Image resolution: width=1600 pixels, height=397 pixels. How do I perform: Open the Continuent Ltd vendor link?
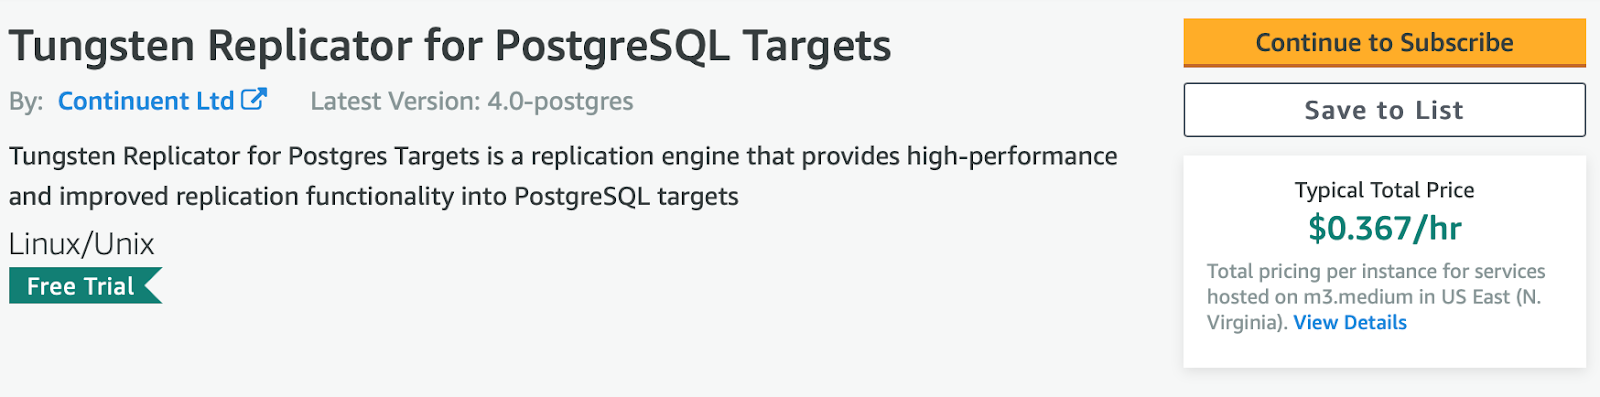click(146, 101)
